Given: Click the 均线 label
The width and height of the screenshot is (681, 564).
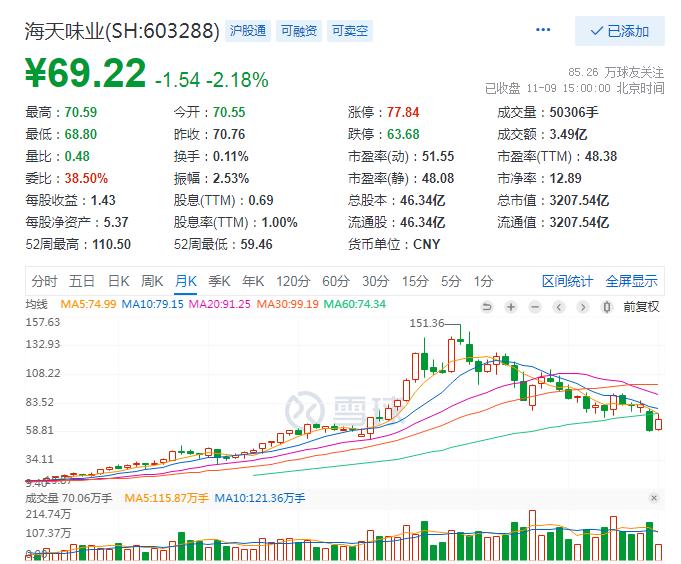Looking at the screenshot, I should pos(36,304).
